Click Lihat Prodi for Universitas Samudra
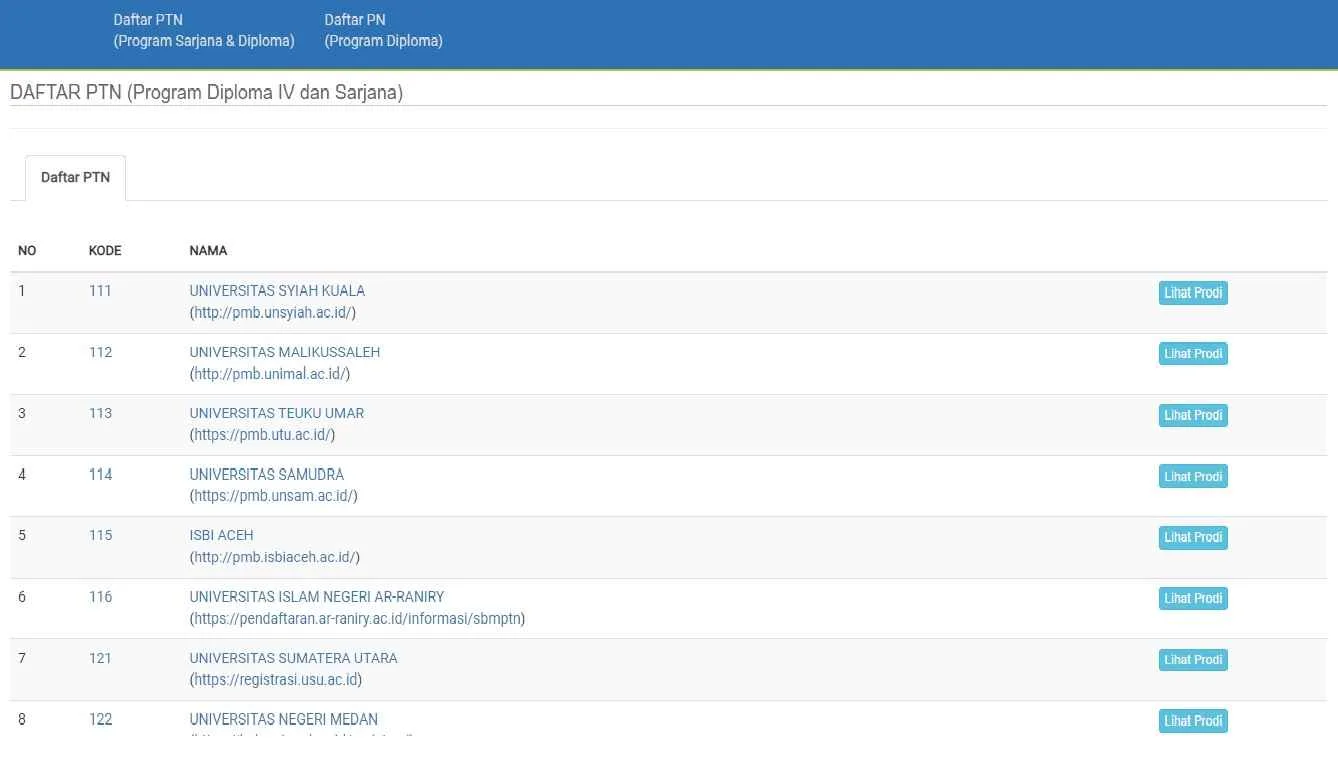The image size is (1338, 781). (1192, 477)
